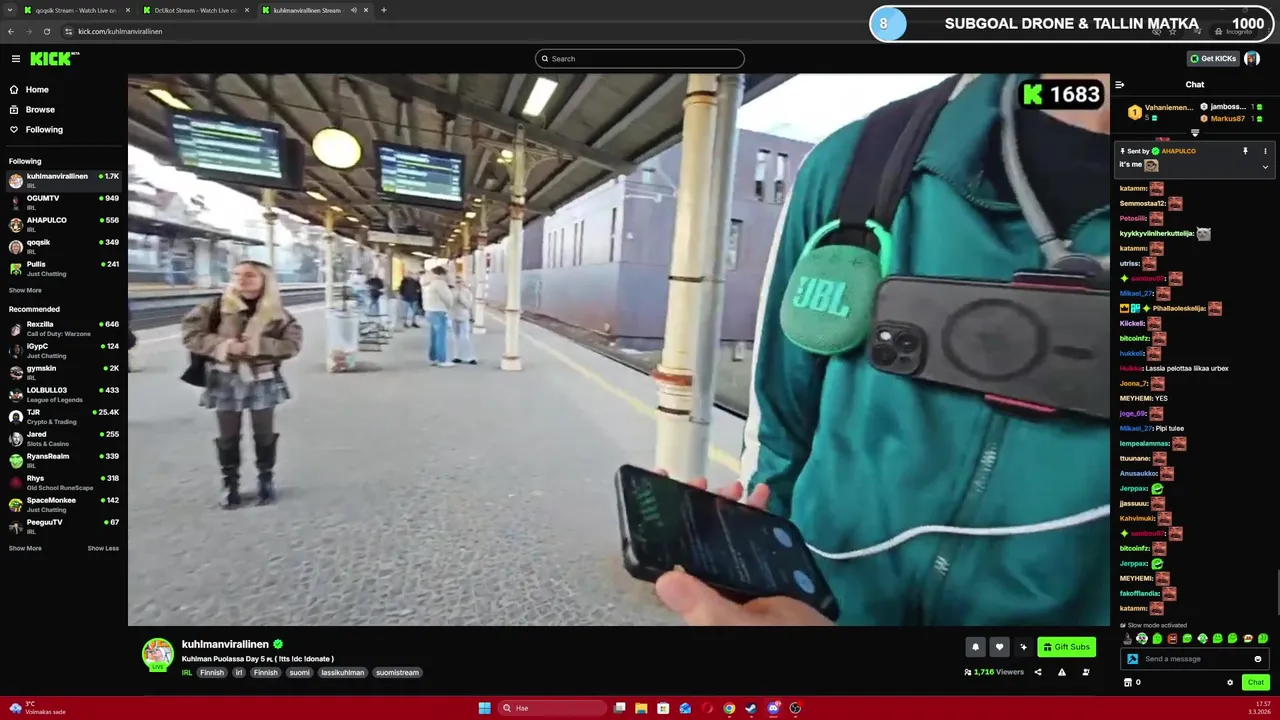
Task: Expand Show More under Recommended
Action: (x=25, y=548)
